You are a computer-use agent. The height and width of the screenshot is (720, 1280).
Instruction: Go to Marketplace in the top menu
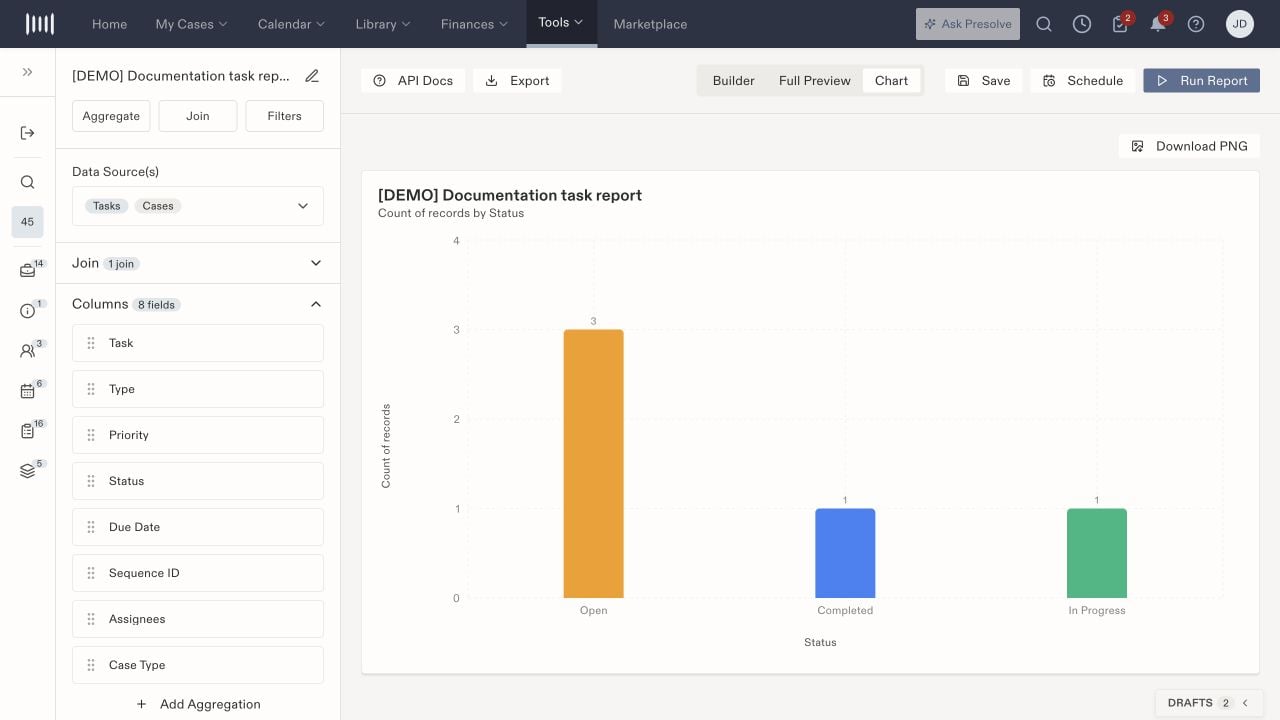(x=650, y=24)
